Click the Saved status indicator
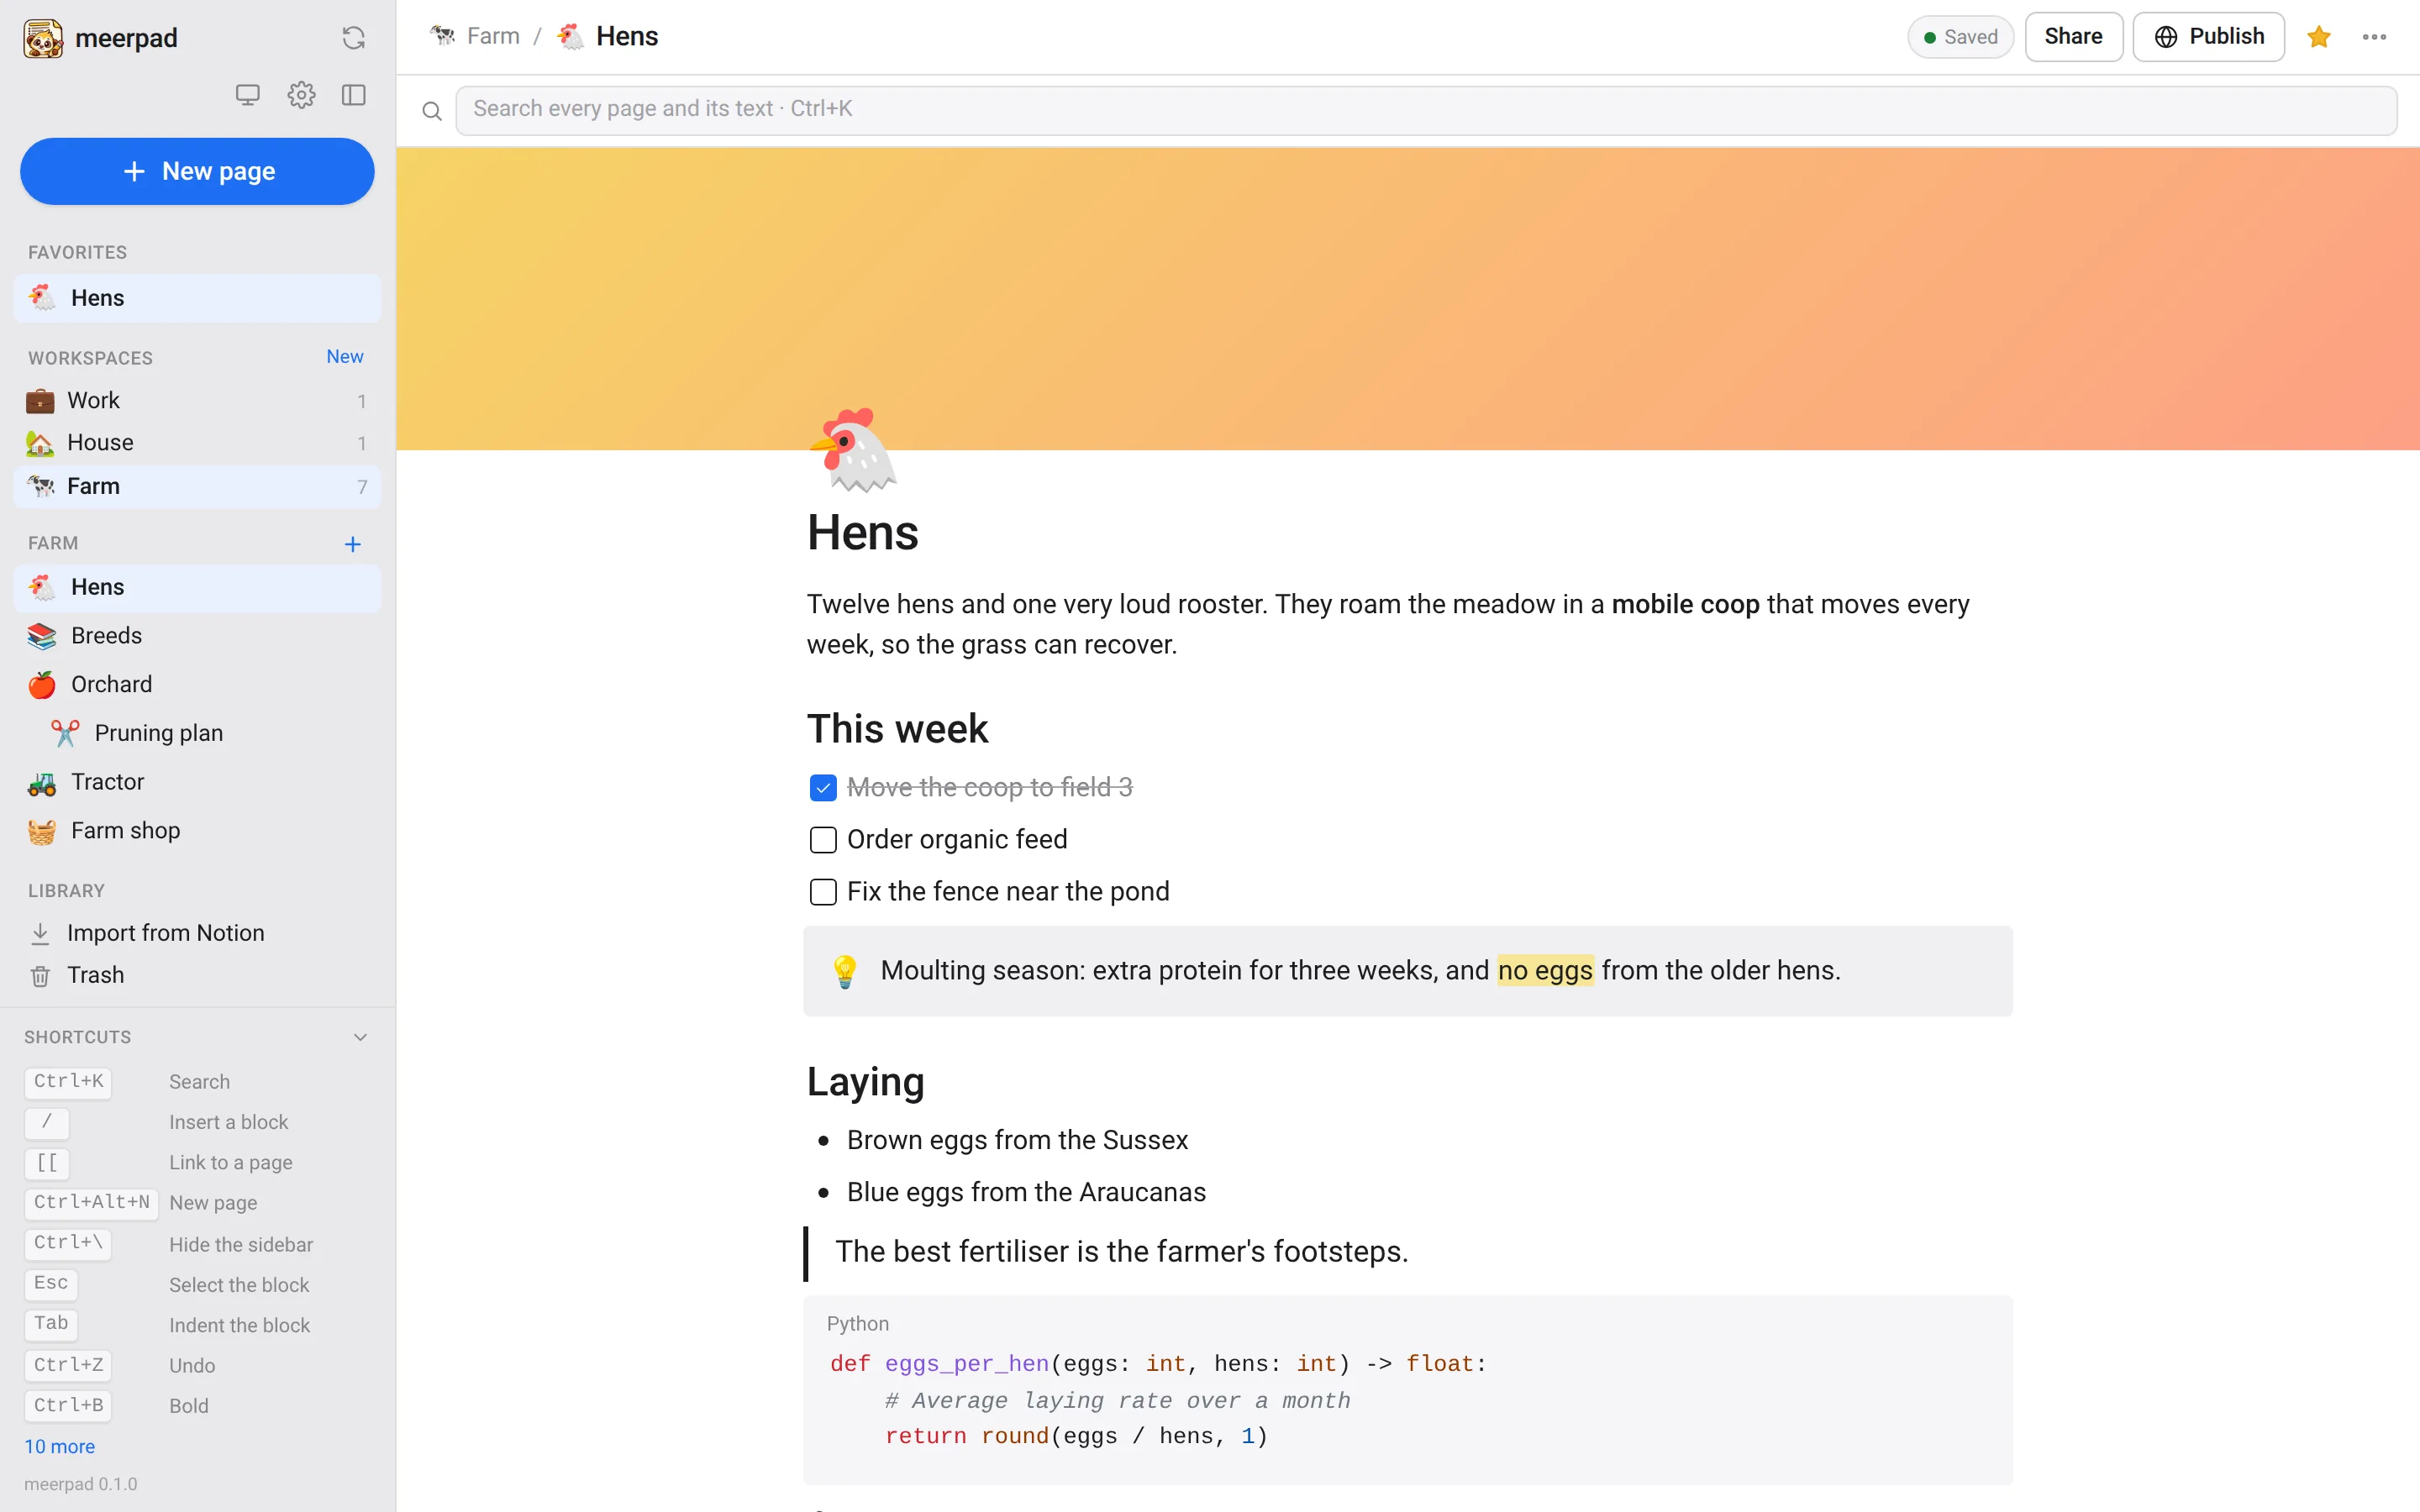 1960,37
